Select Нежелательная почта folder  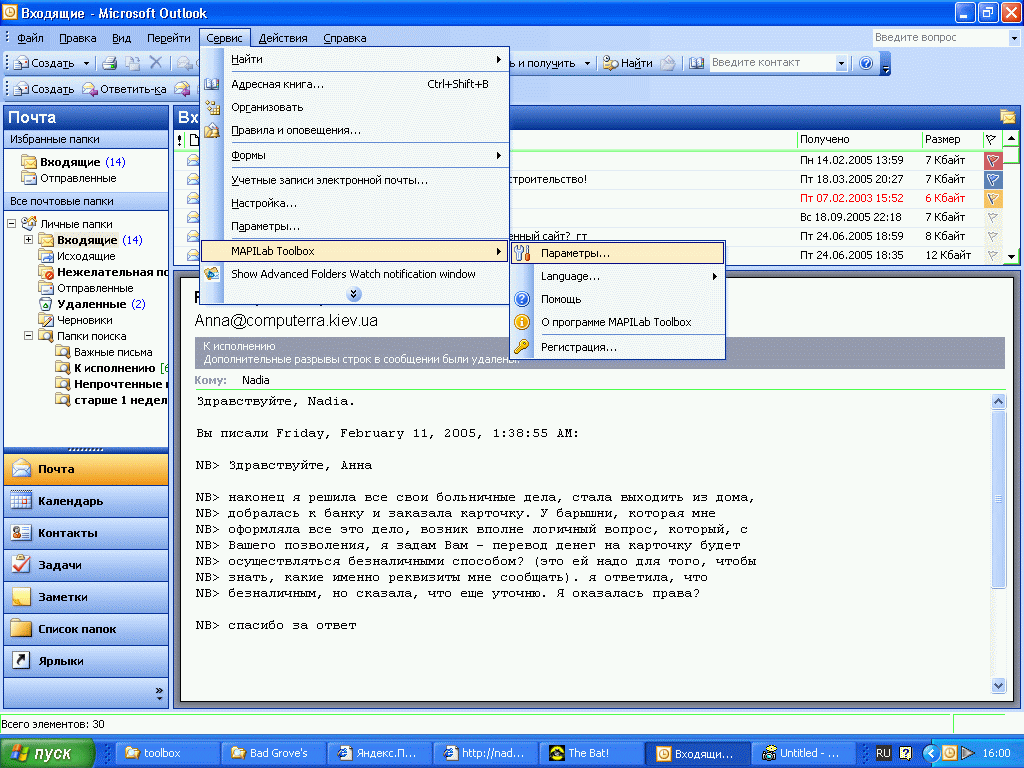pyautogui.click(x=103, y=272)
